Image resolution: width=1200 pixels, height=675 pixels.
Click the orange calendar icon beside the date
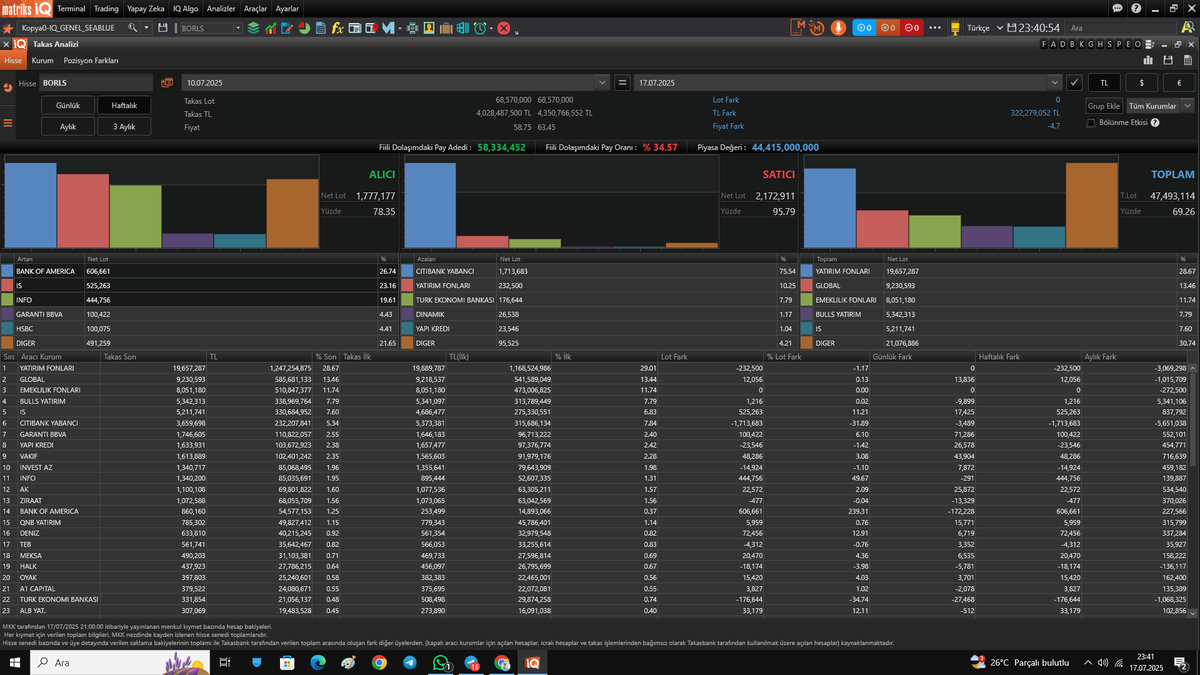[x=167, y=83]
